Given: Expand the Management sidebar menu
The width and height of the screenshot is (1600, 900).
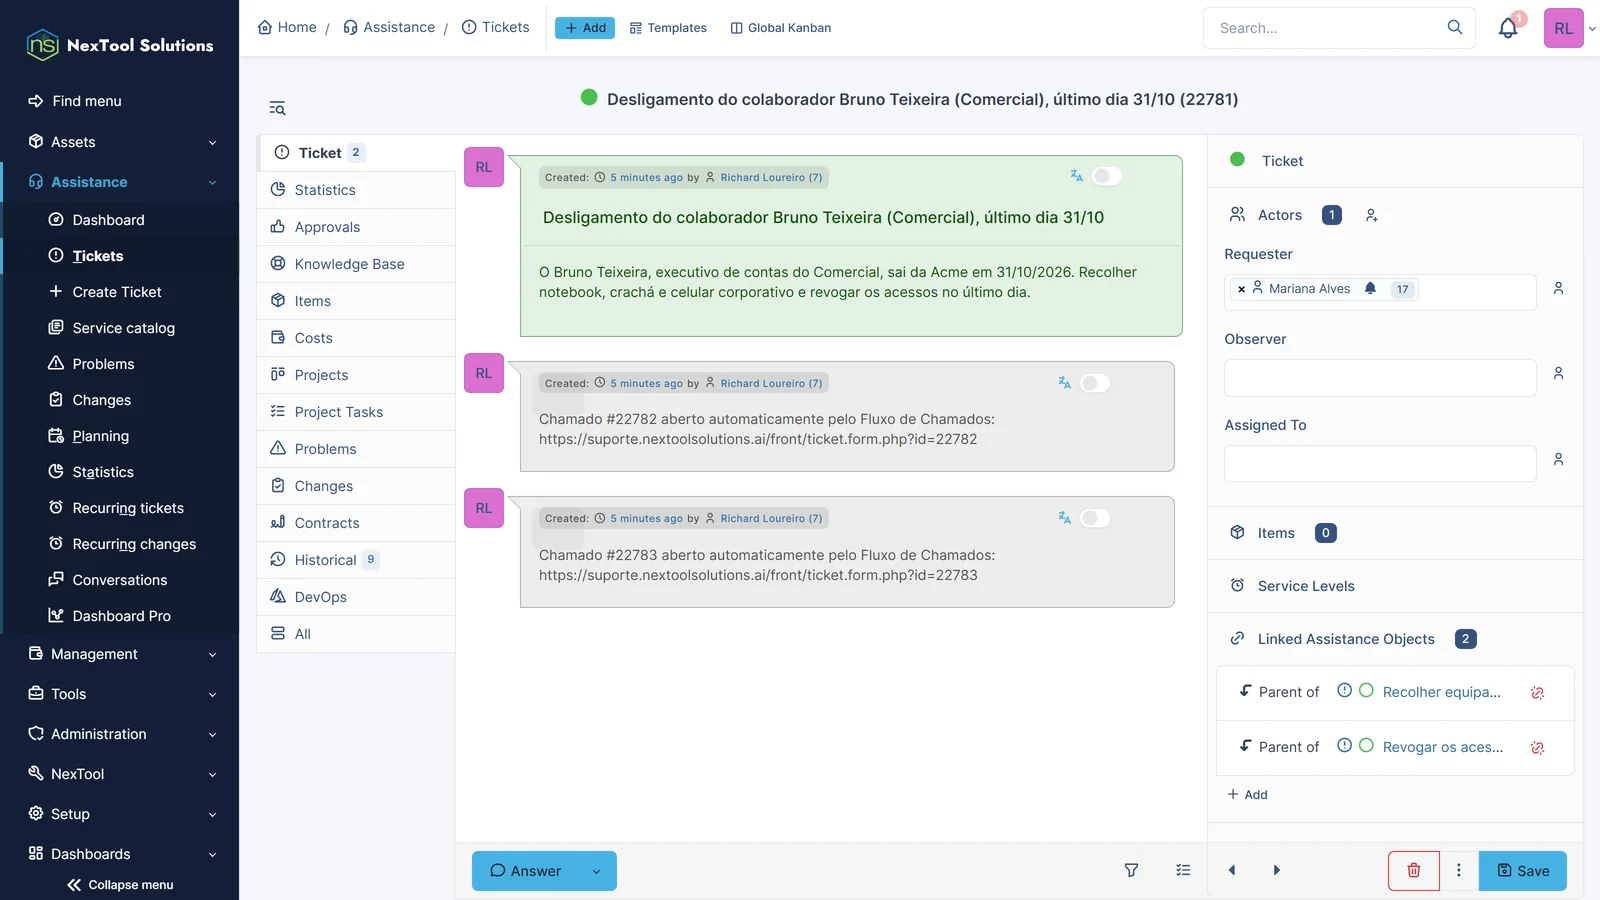Looking at the screenshot, I should coord(120,654).
